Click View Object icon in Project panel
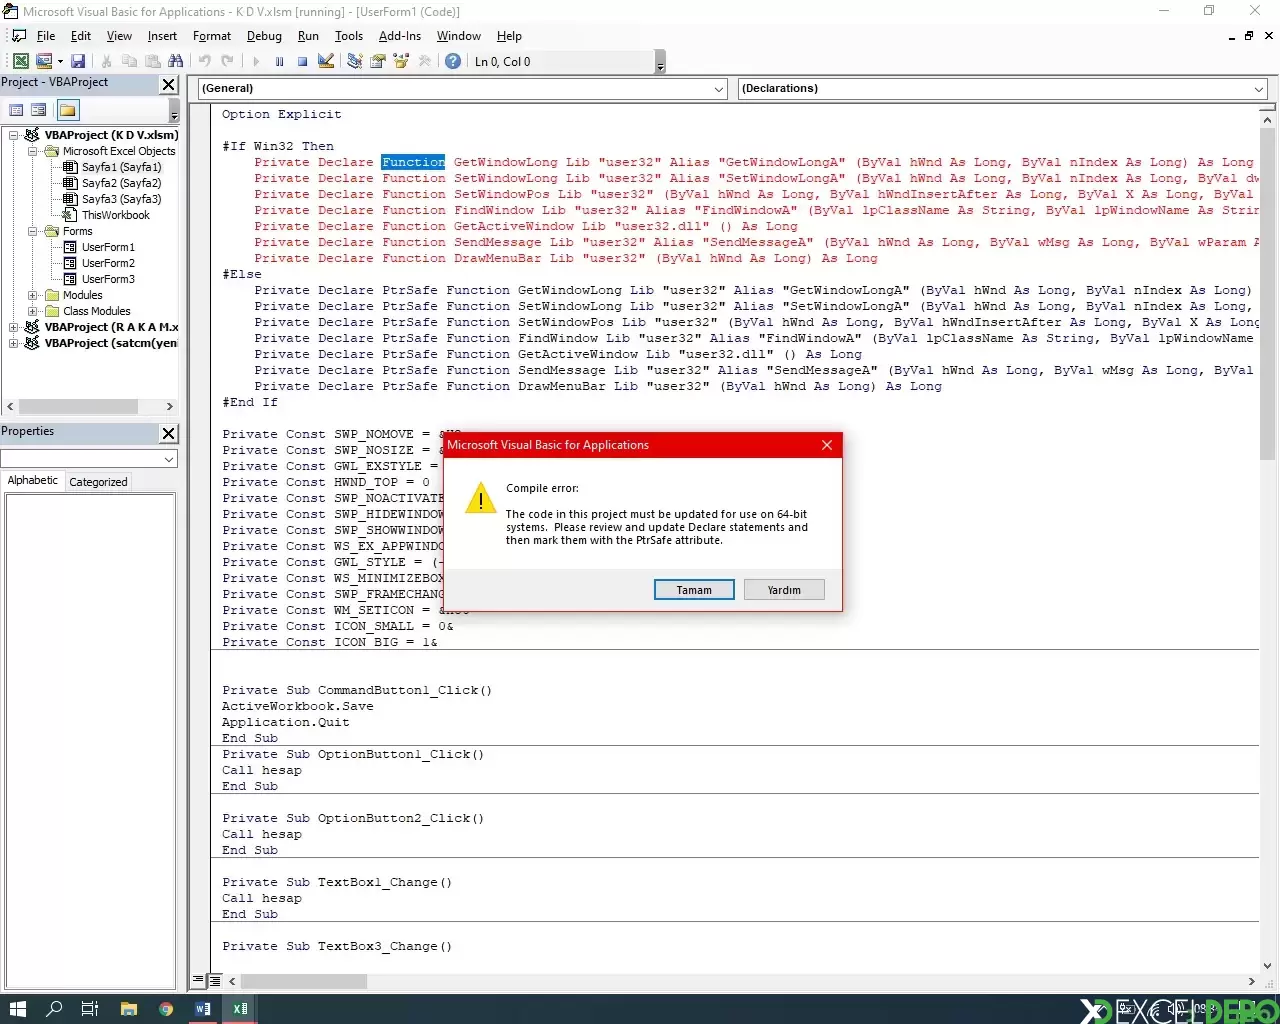The height and width of the screenshot is (1024, 1280). tap(39, 110)
